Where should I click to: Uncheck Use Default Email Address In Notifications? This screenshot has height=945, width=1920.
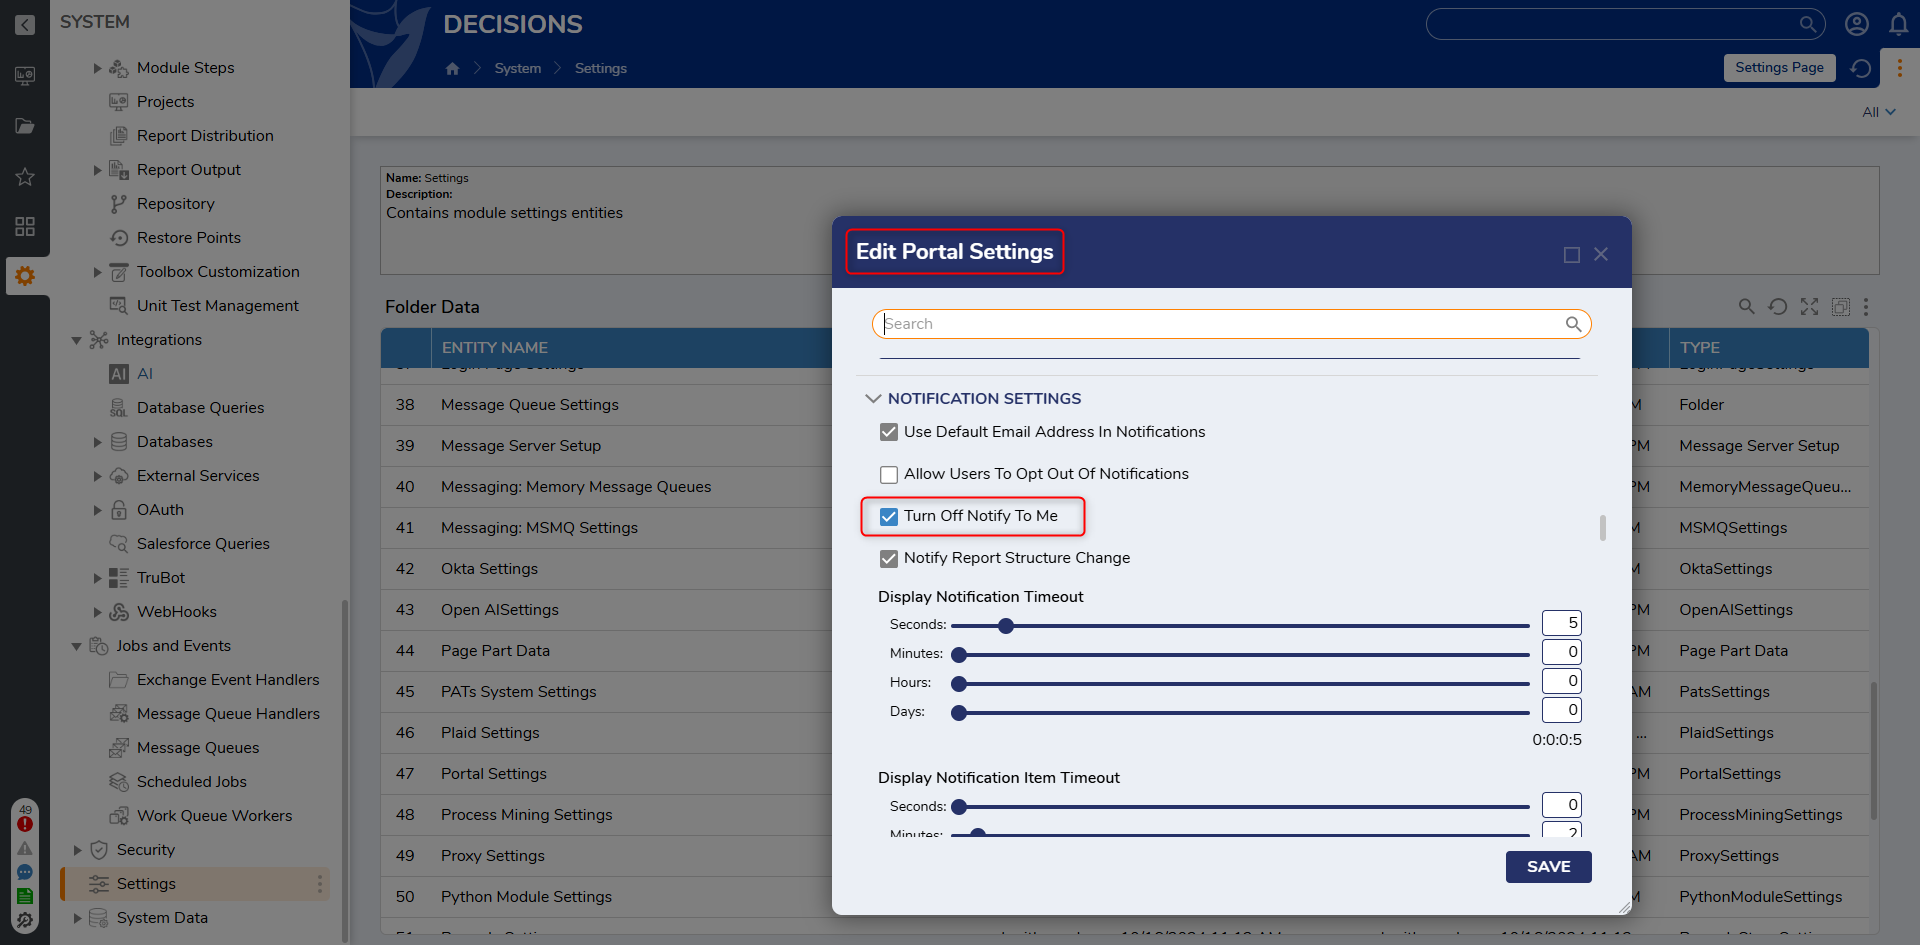coord(888,432)
